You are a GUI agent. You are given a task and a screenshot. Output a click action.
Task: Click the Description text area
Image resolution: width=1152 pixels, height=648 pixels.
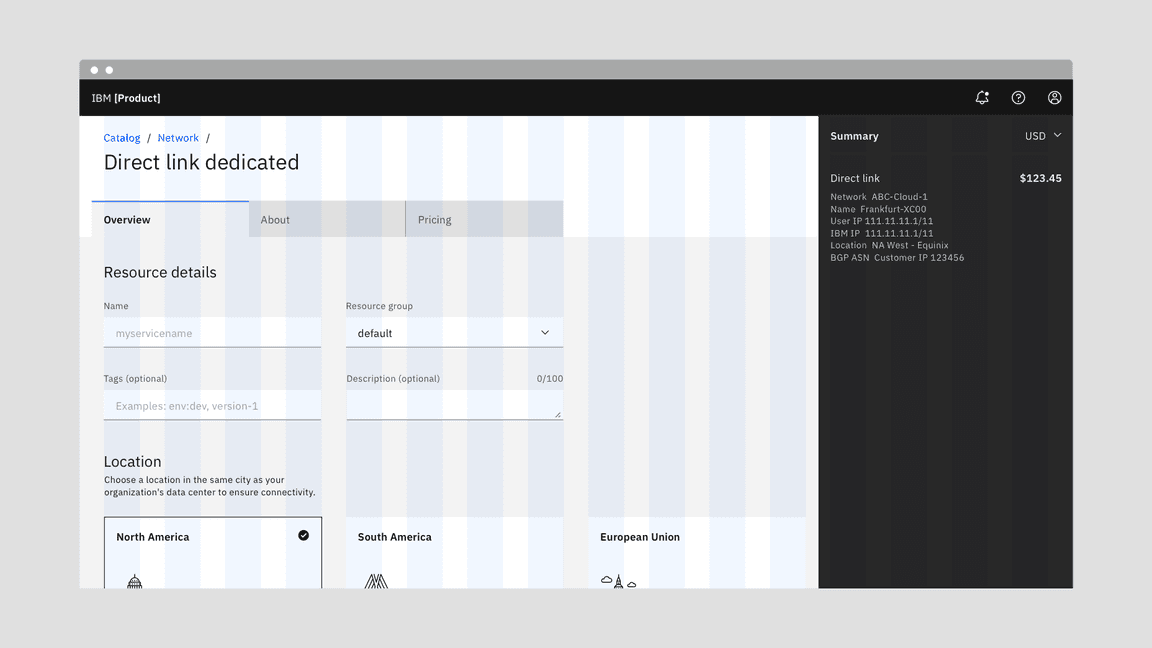coord(454,405)
